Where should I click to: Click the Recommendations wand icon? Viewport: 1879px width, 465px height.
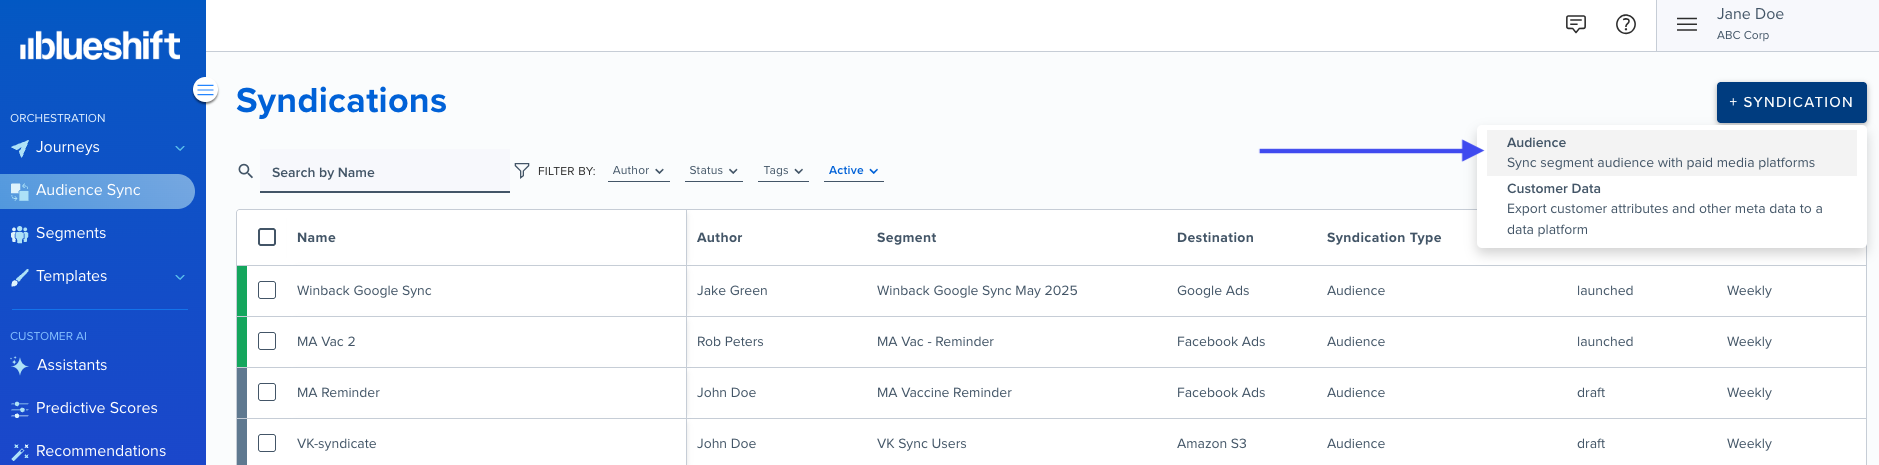point(20,452)
